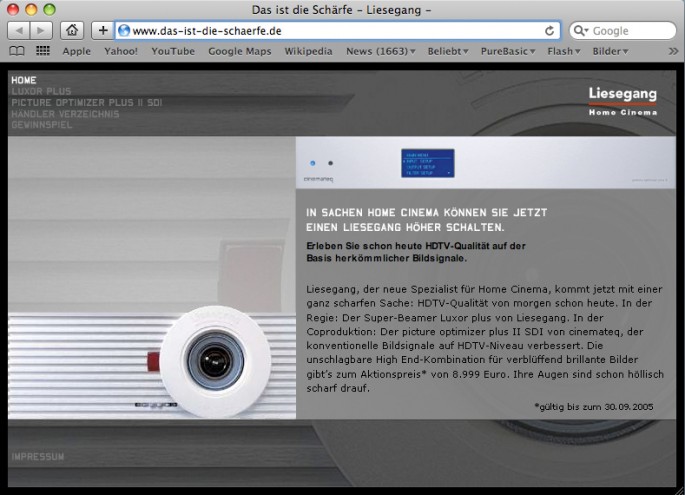
Task: Open the Wikipedia bookmark
Action: (x=308, y=51)
